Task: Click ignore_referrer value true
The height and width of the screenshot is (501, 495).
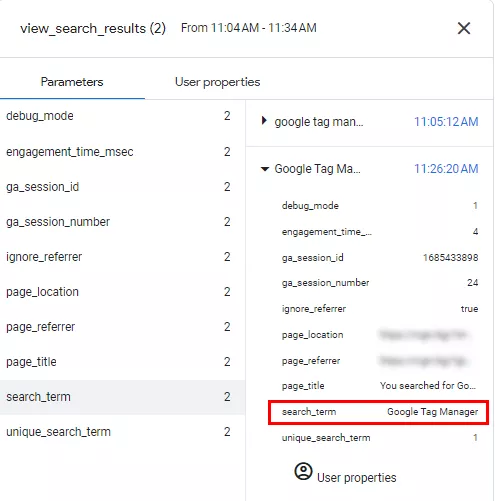Action: (x=469, y=309)
